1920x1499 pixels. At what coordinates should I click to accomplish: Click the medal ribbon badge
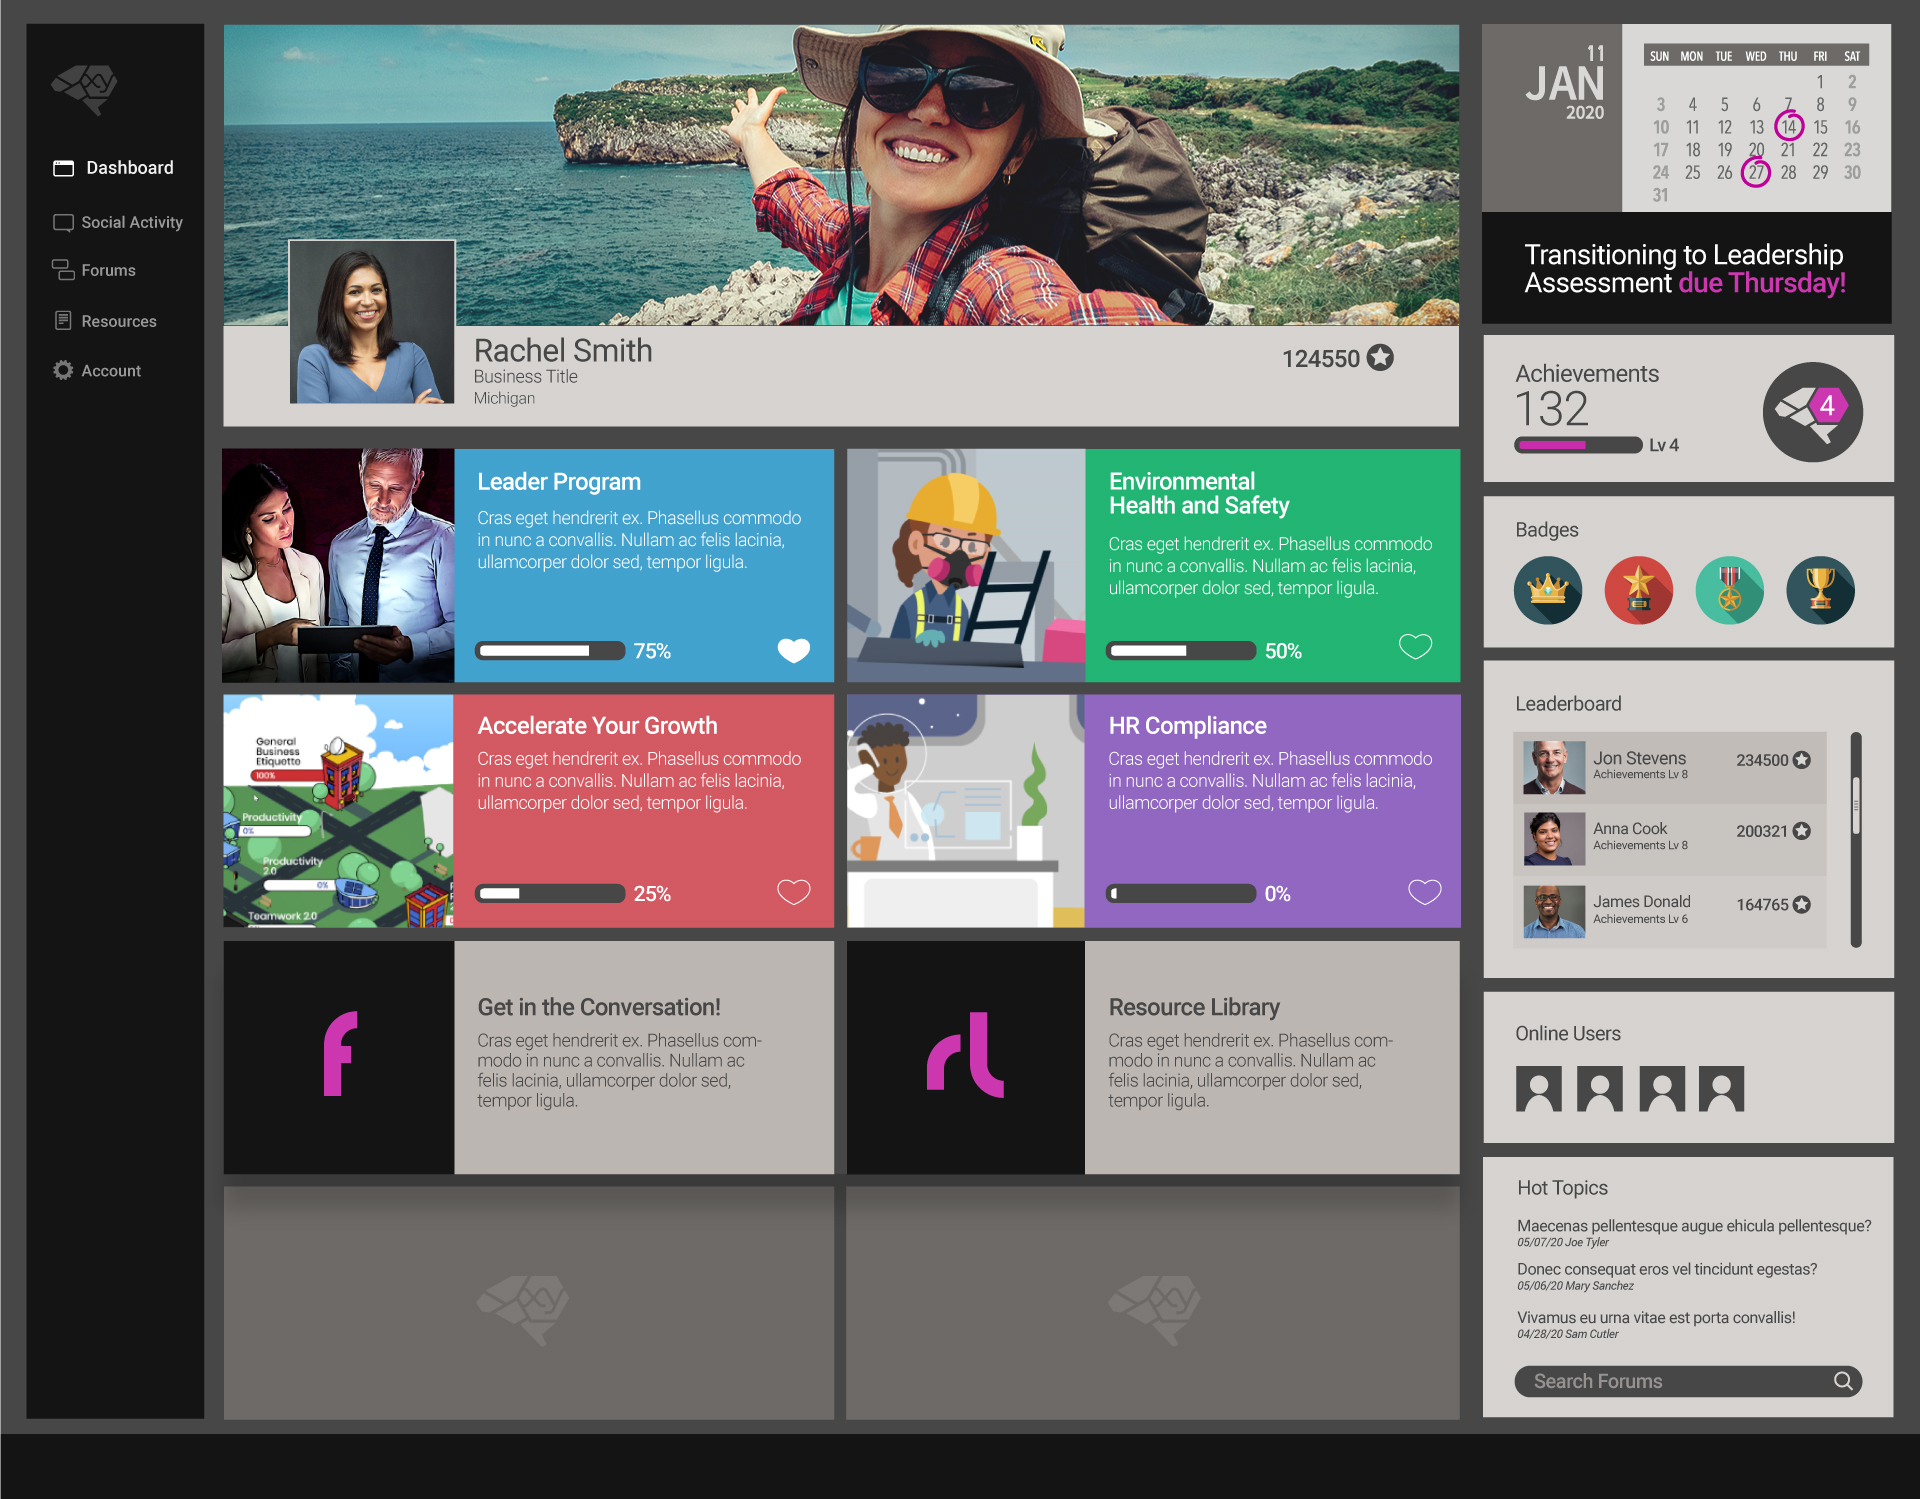[x=1729, y=590]
